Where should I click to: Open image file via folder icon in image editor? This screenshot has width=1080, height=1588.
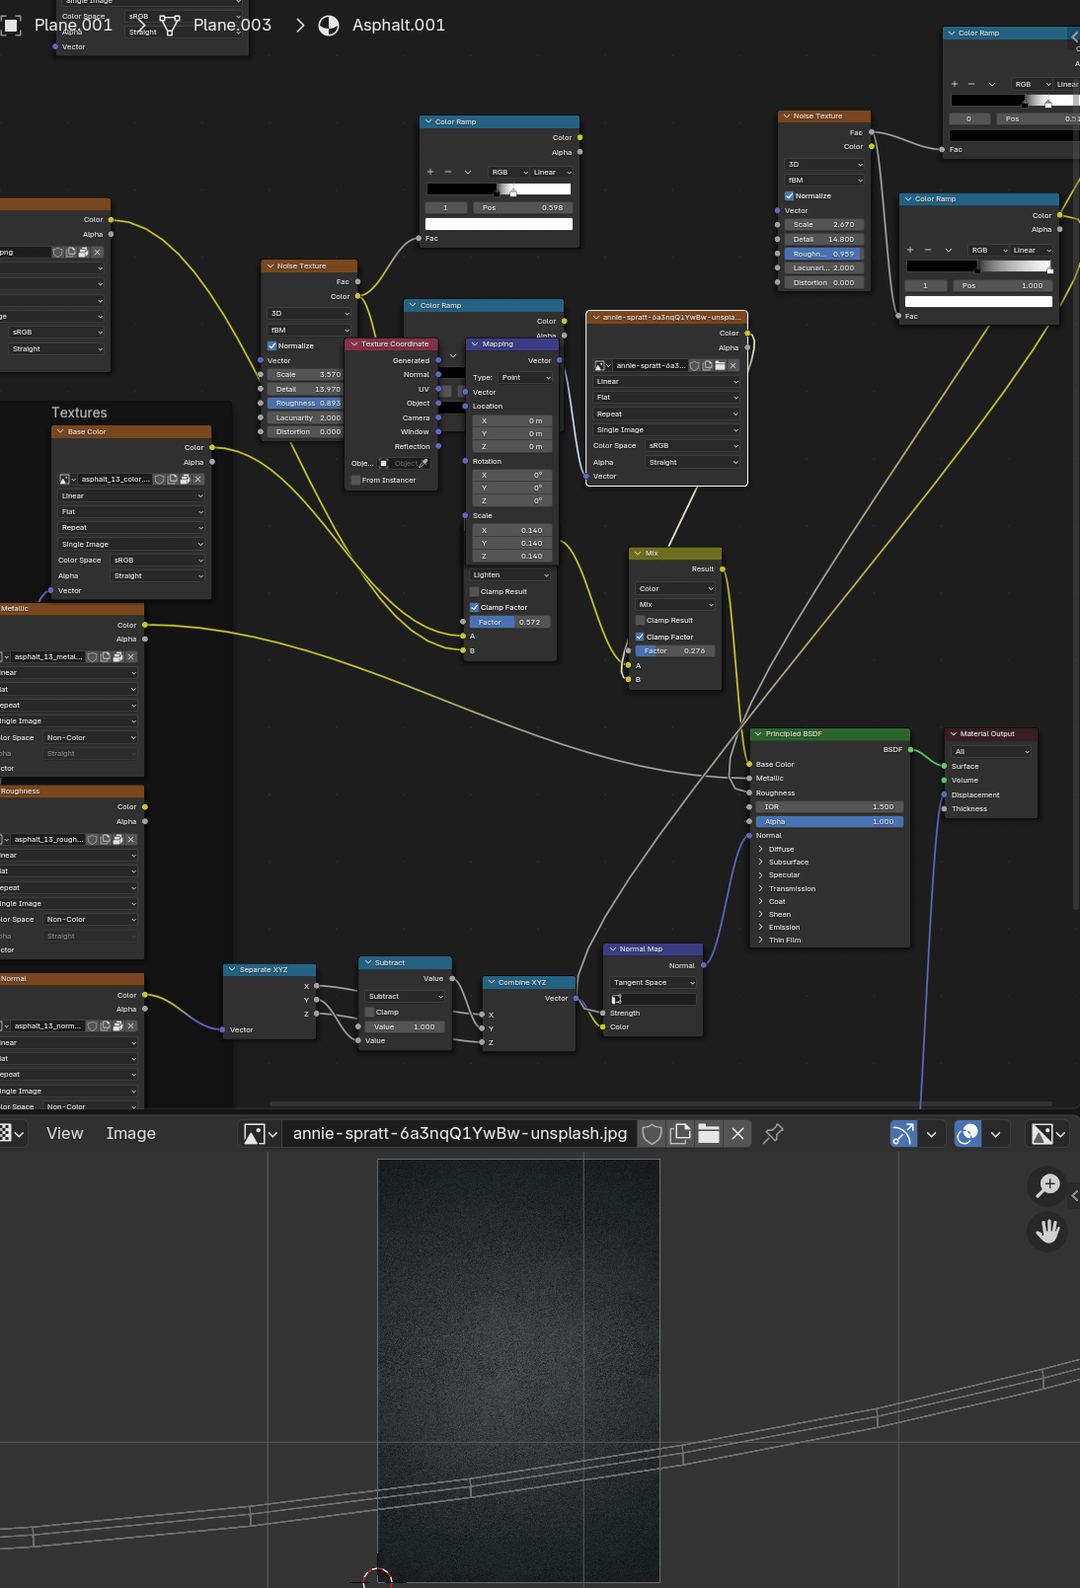click(709, 1133)
